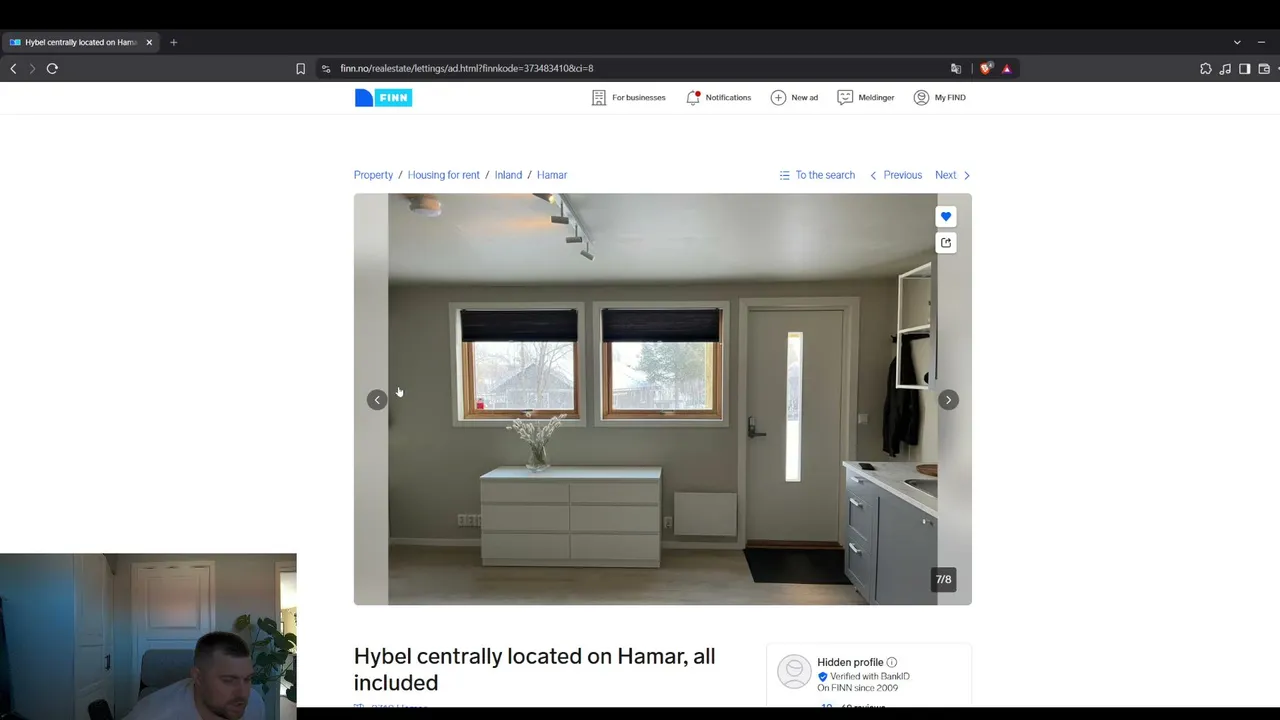Image resolution: width=1280 pixels, height=720 pixels.
Task: Return To the search results
Action: click(817, 175)
